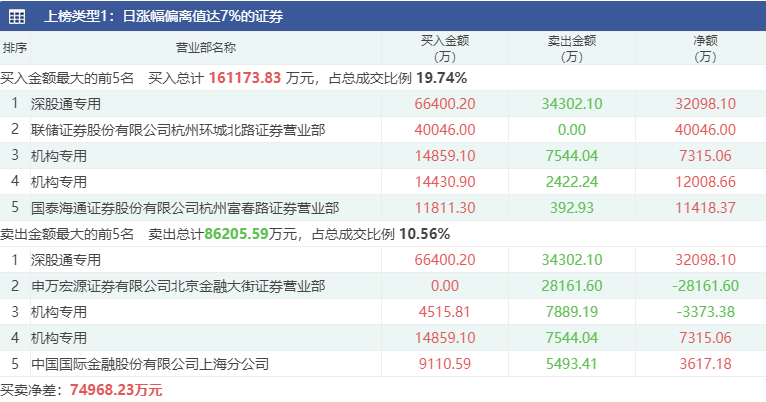766x402 pixels.
Task: Select the sell turnover ratio 10.56%
Action: pos(424,234)
